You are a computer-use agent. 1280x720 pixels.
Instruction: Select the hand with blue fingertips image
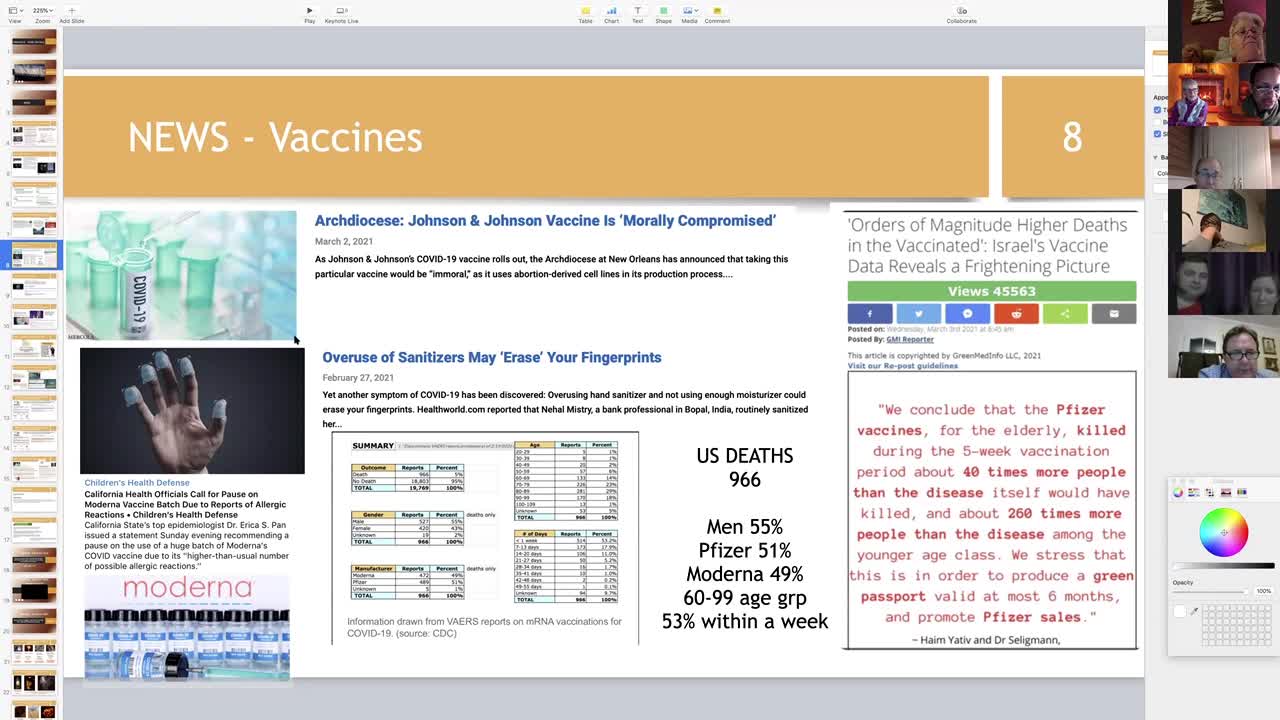(192, 411)
